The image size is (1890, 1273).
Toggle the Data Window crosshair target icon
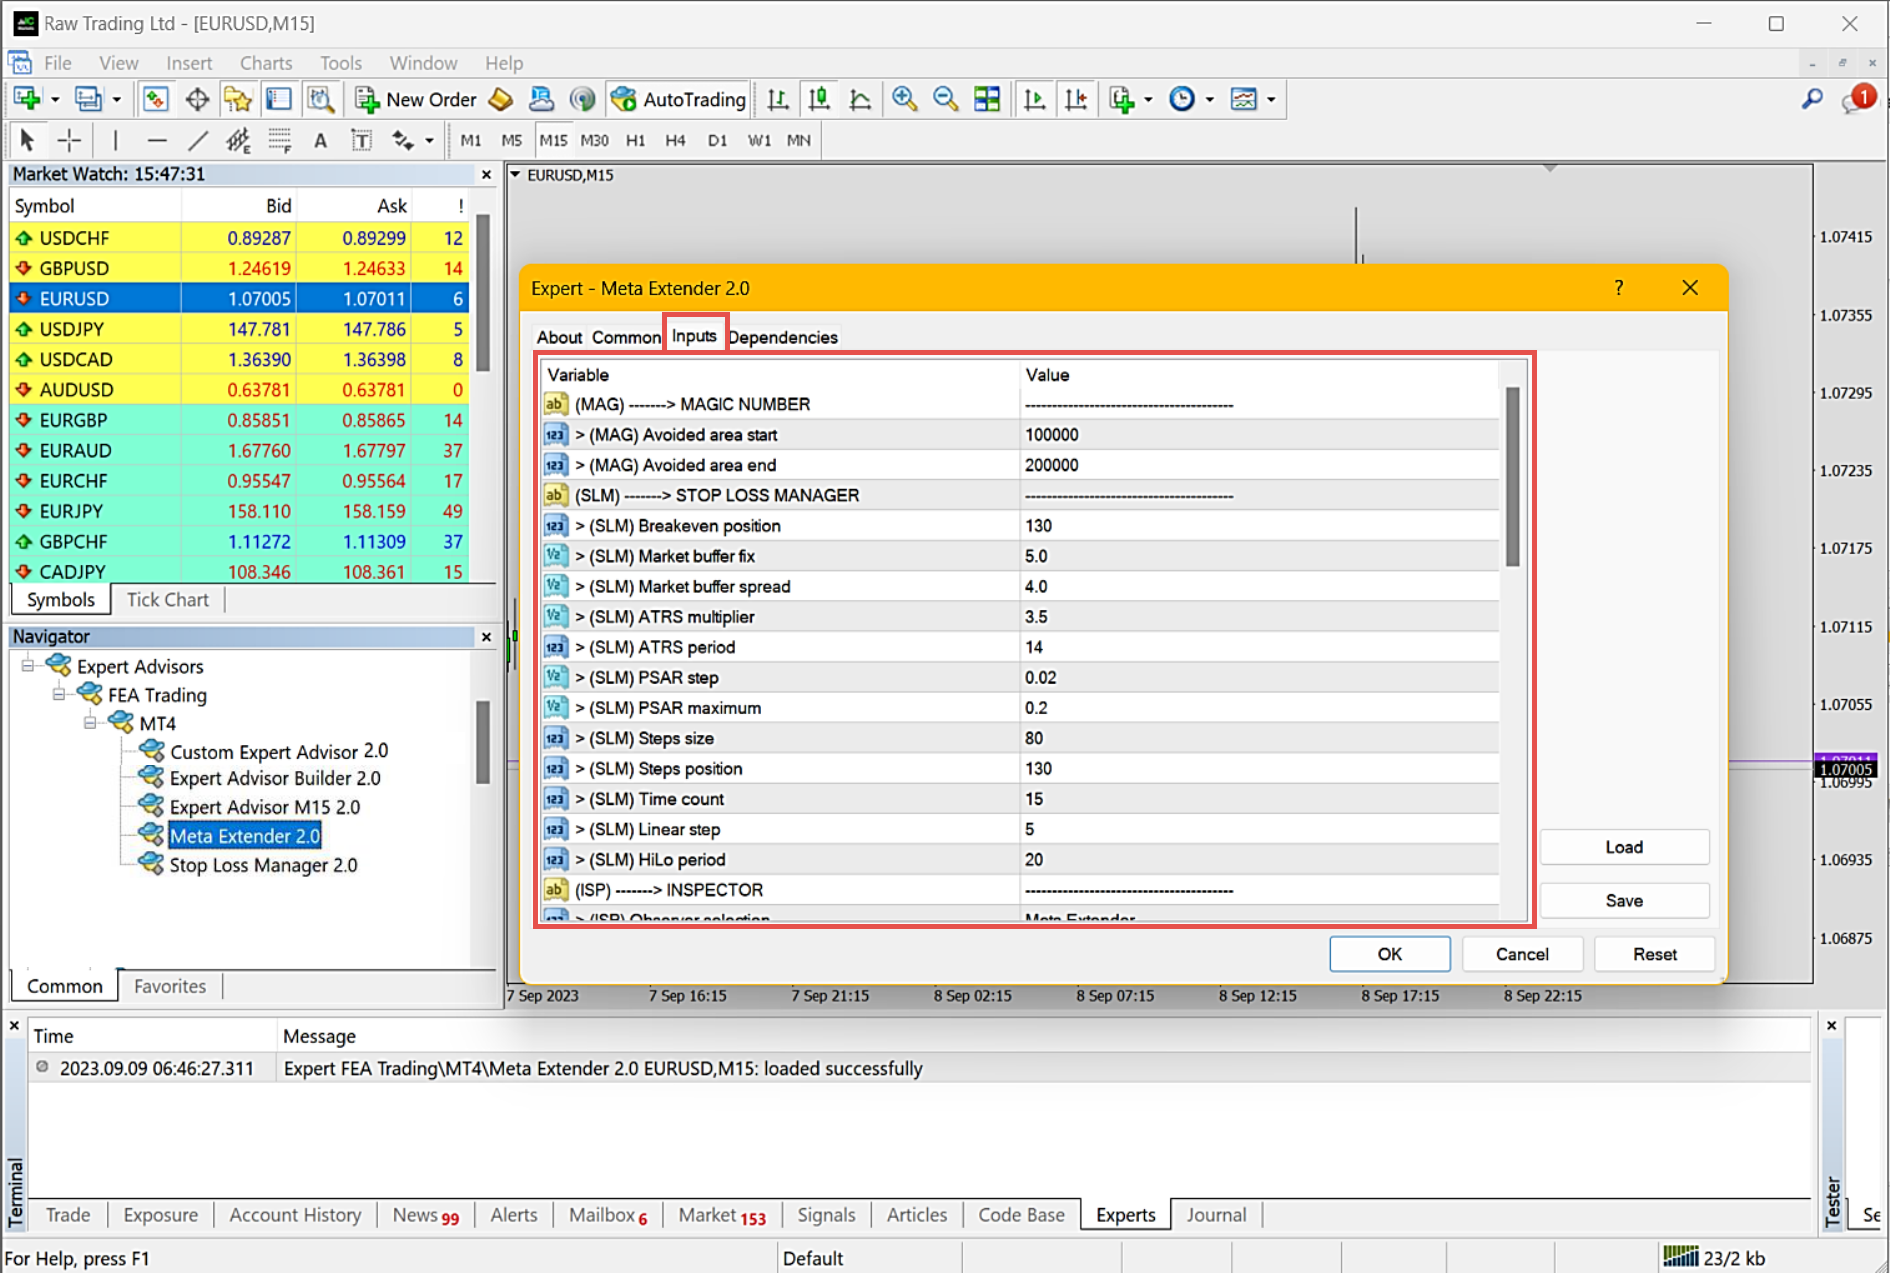point(197,99)
